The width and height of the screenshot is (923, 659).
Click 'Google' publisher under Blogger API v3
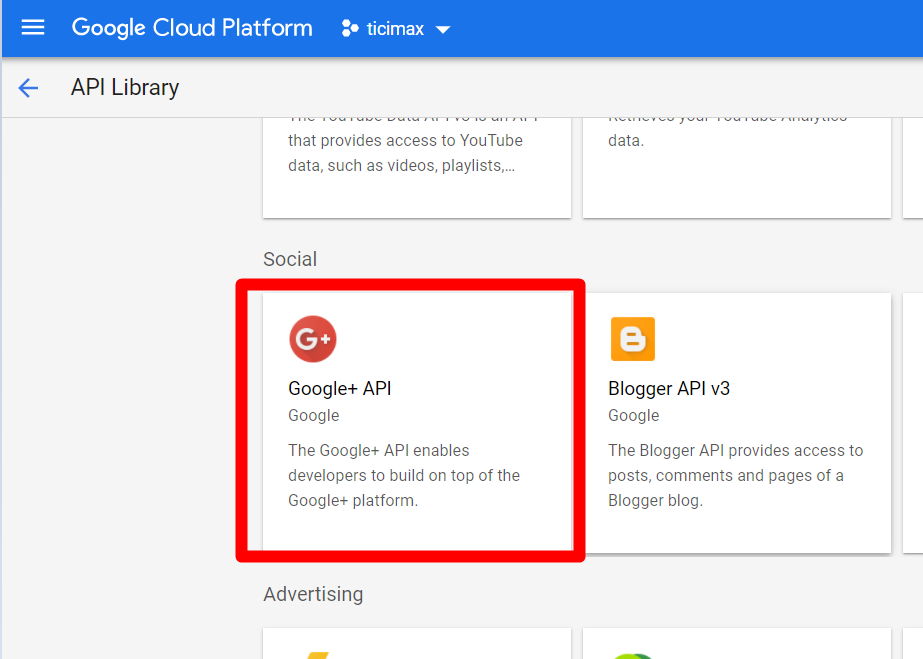pos(633,415)
